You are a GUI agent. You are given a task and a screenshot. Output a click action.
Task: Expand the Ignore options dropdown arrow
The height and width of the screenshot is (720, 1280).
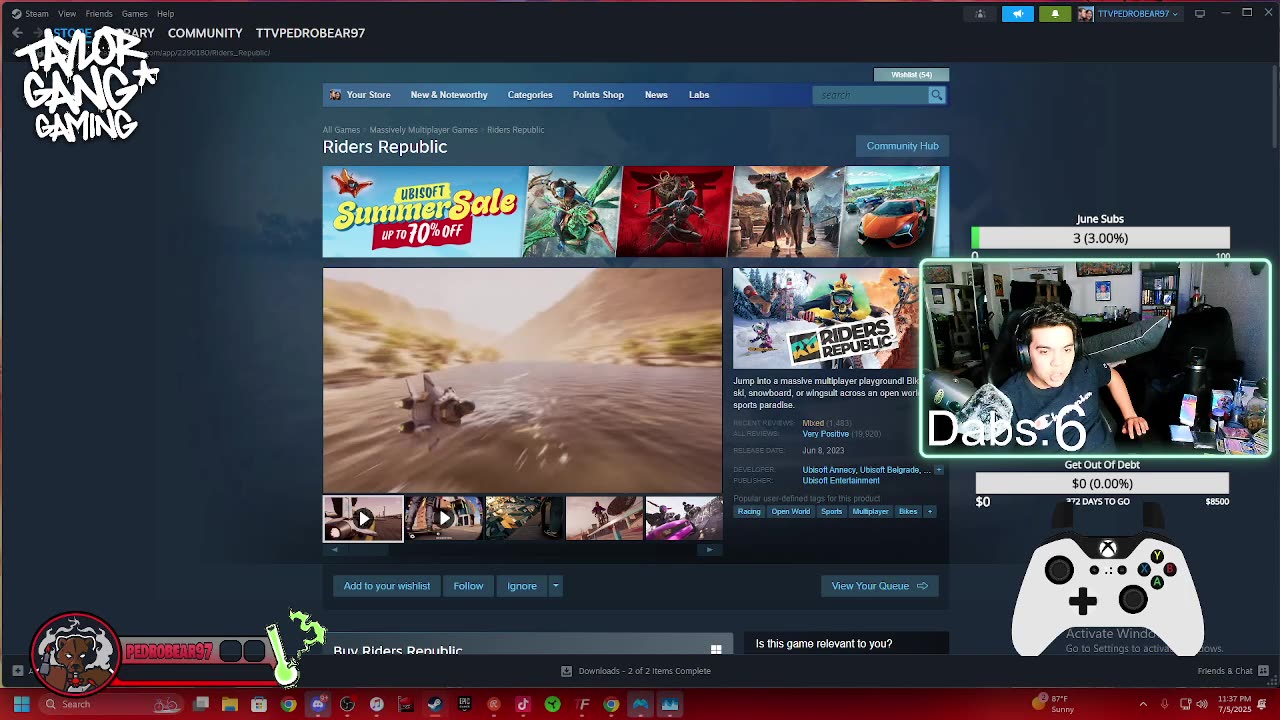coord(556,586)
